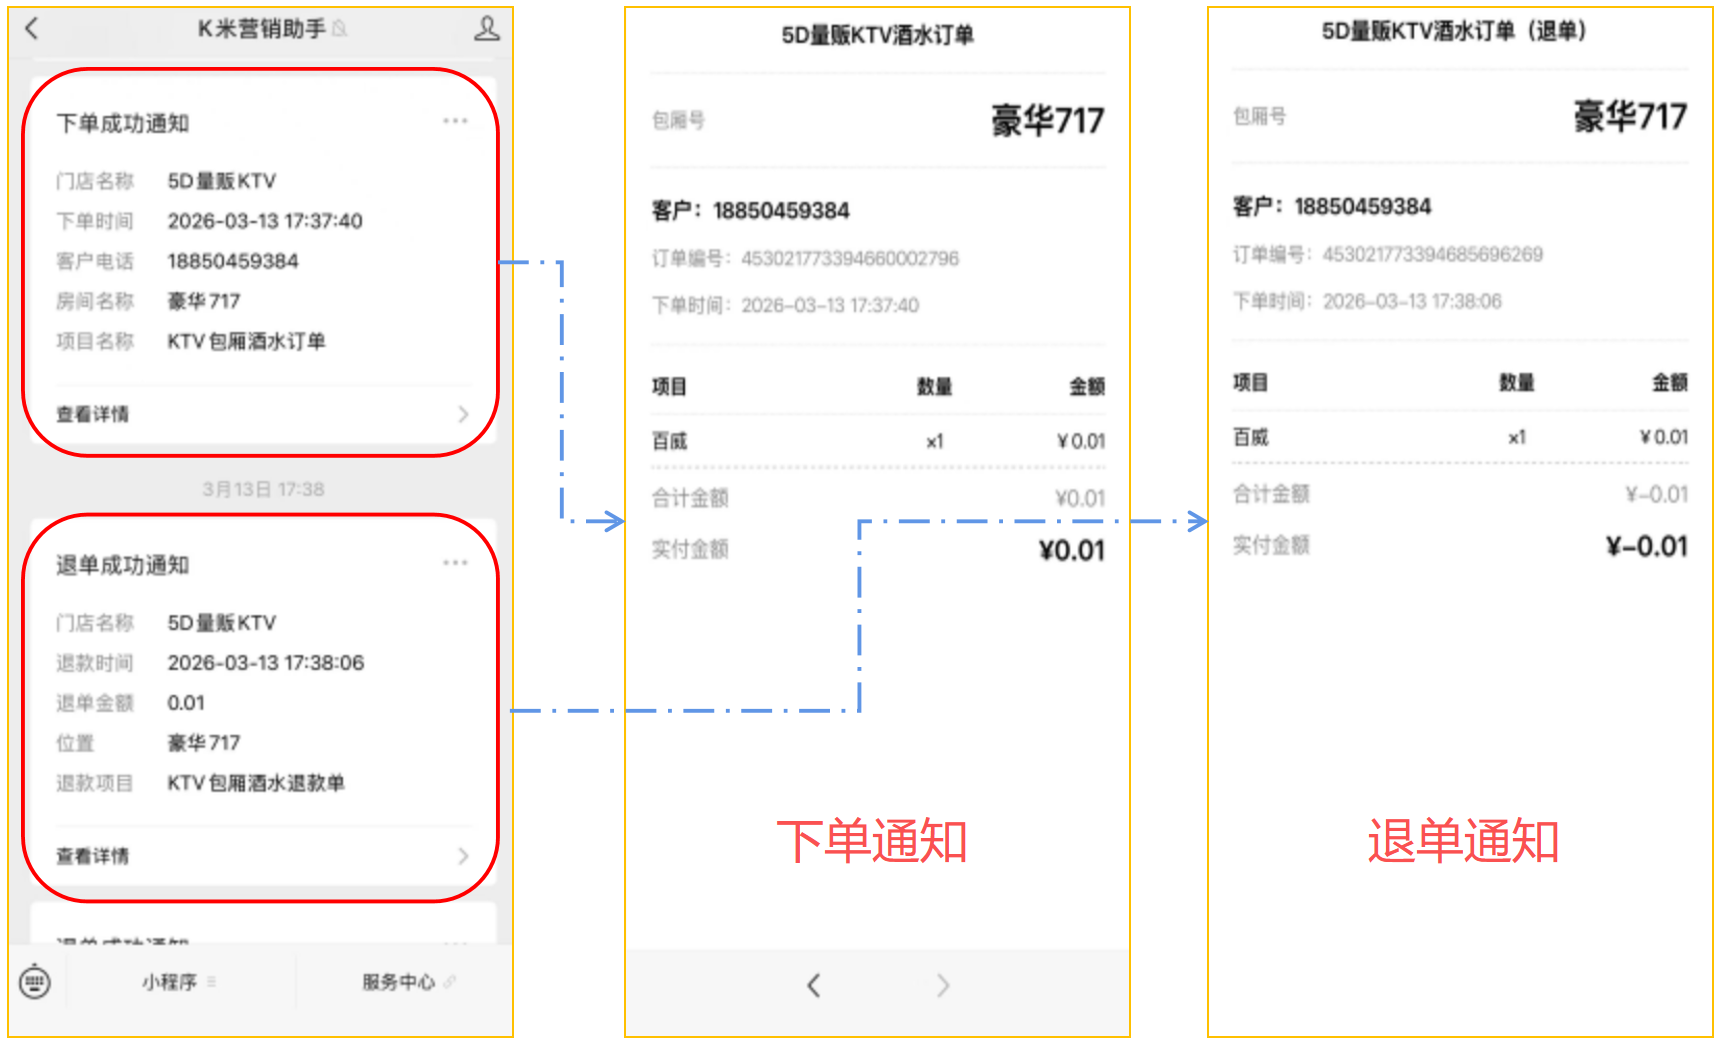
Task: Open more options on 退单成功通知 card
Action: coord(456,561)
